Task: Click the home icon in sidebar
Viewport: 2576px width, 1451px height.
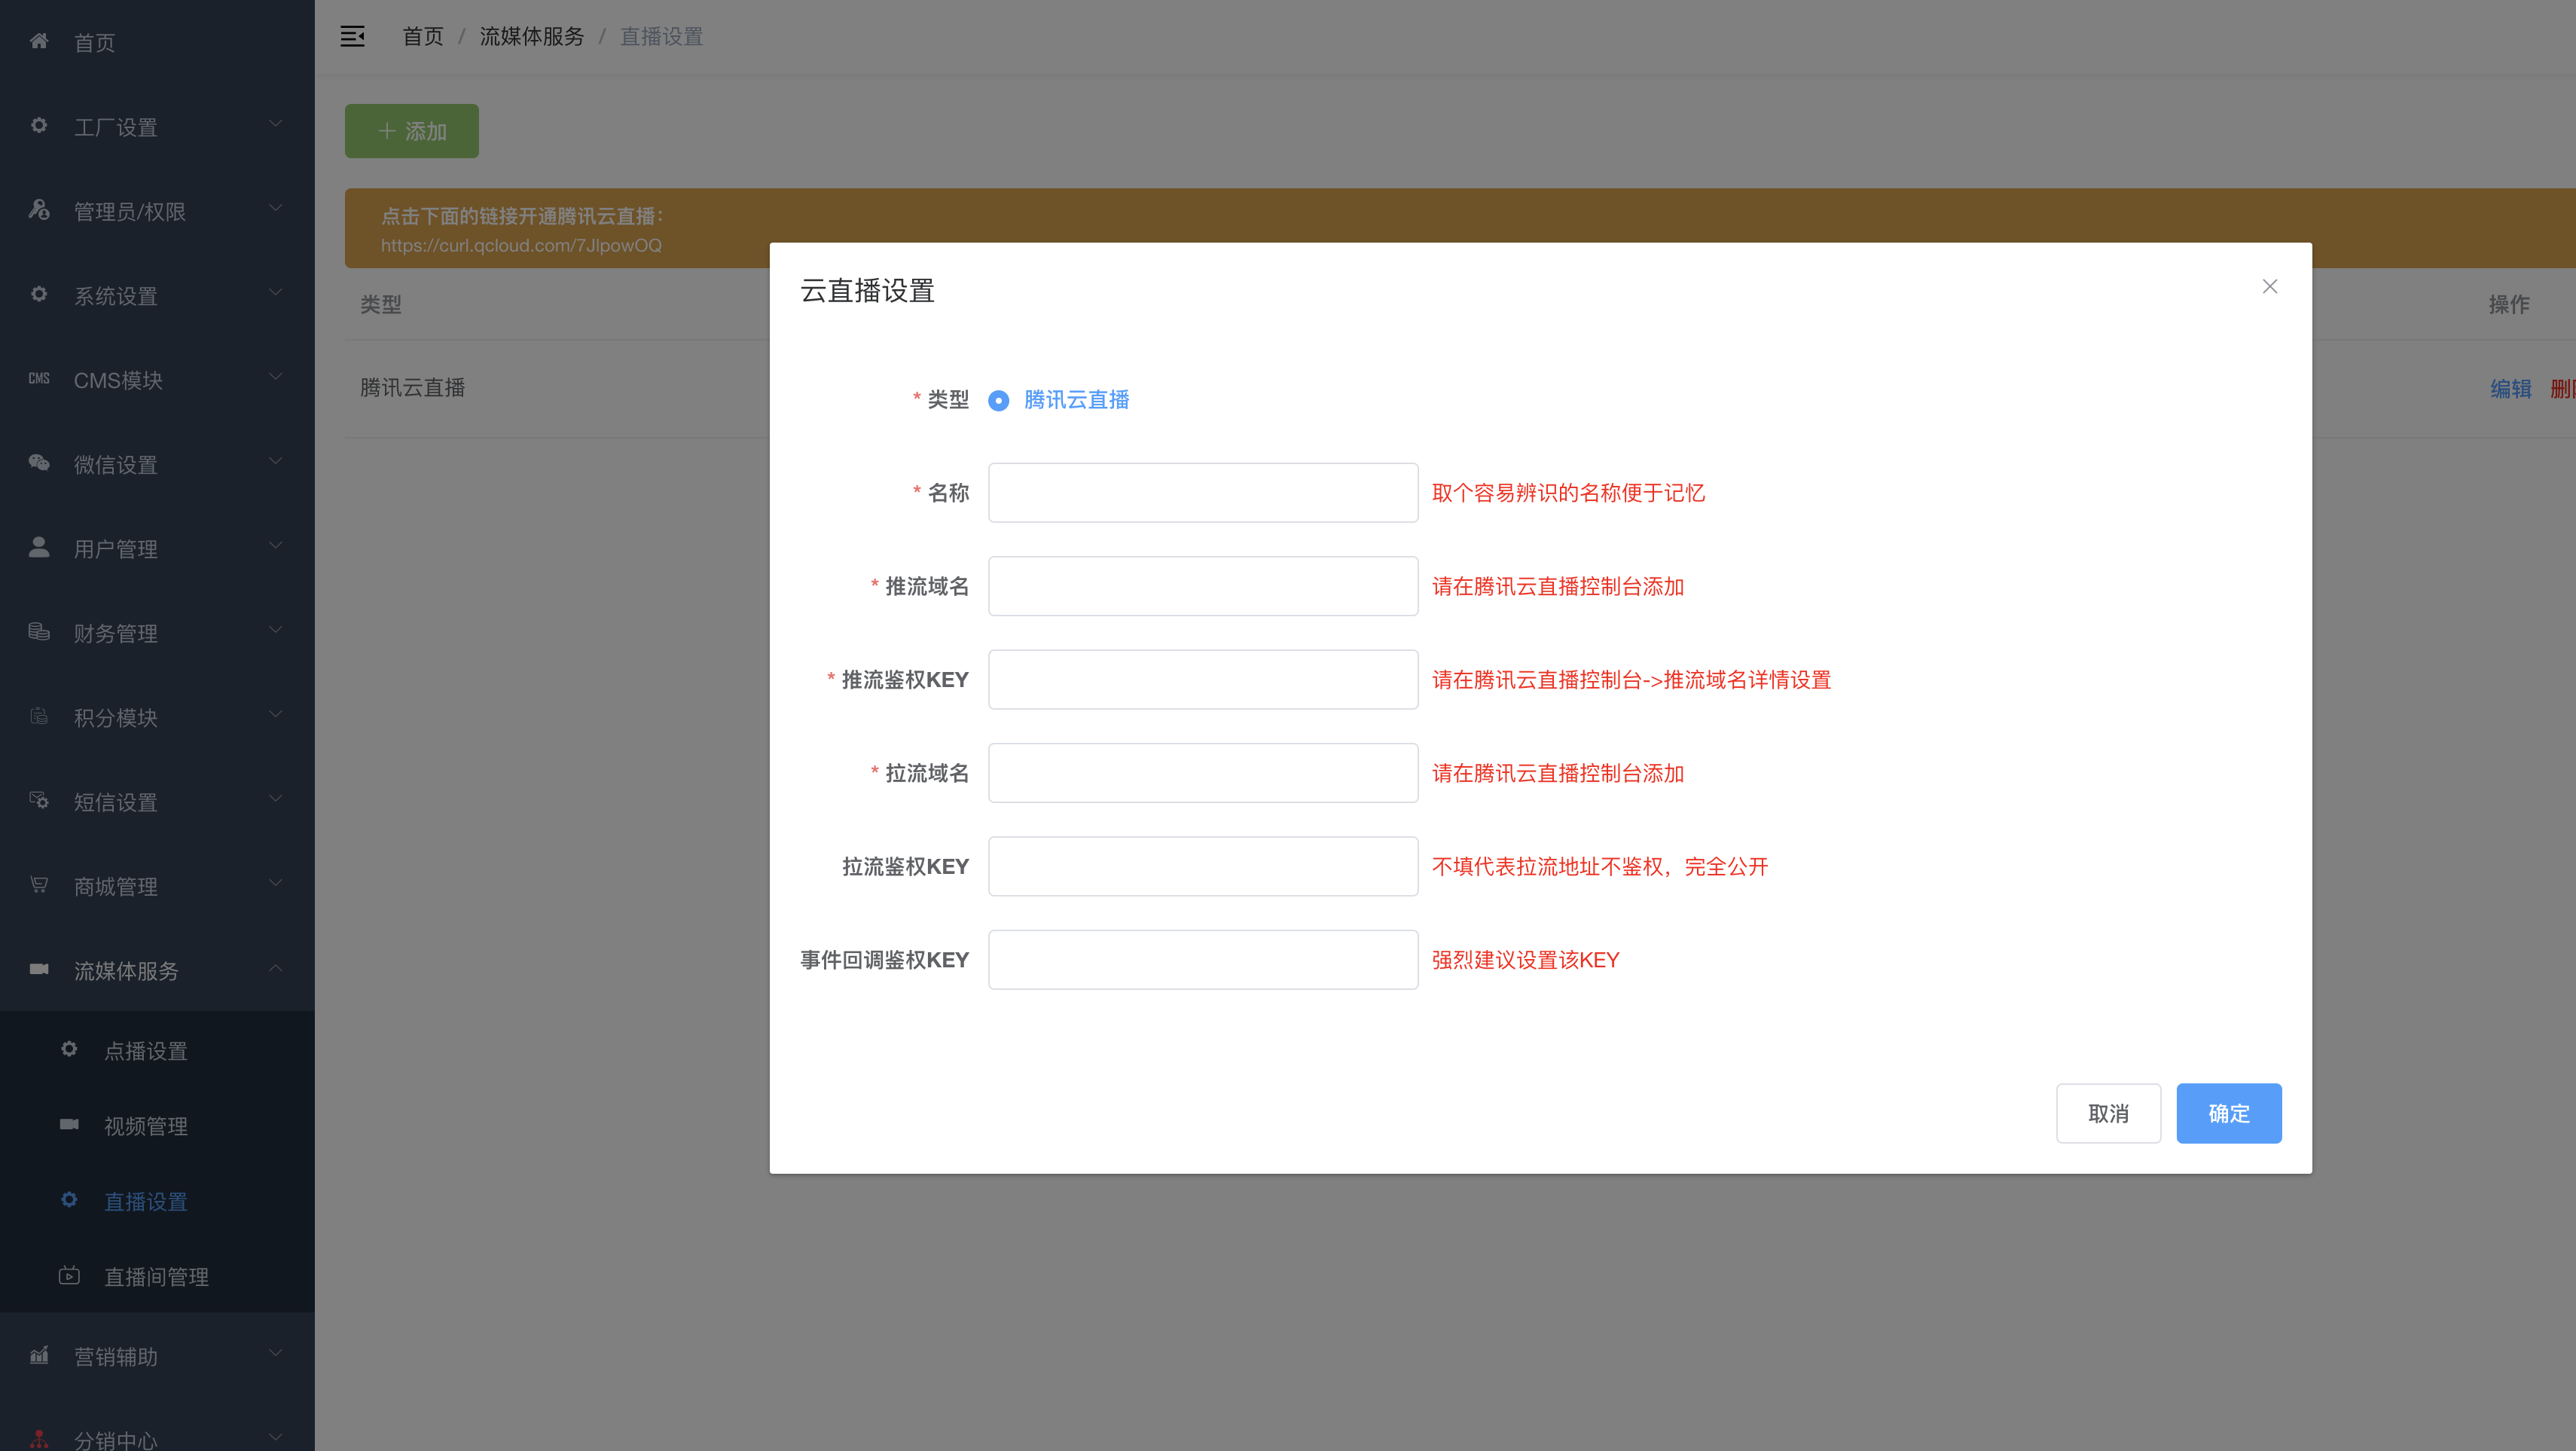Action: [x=39, y=41]
